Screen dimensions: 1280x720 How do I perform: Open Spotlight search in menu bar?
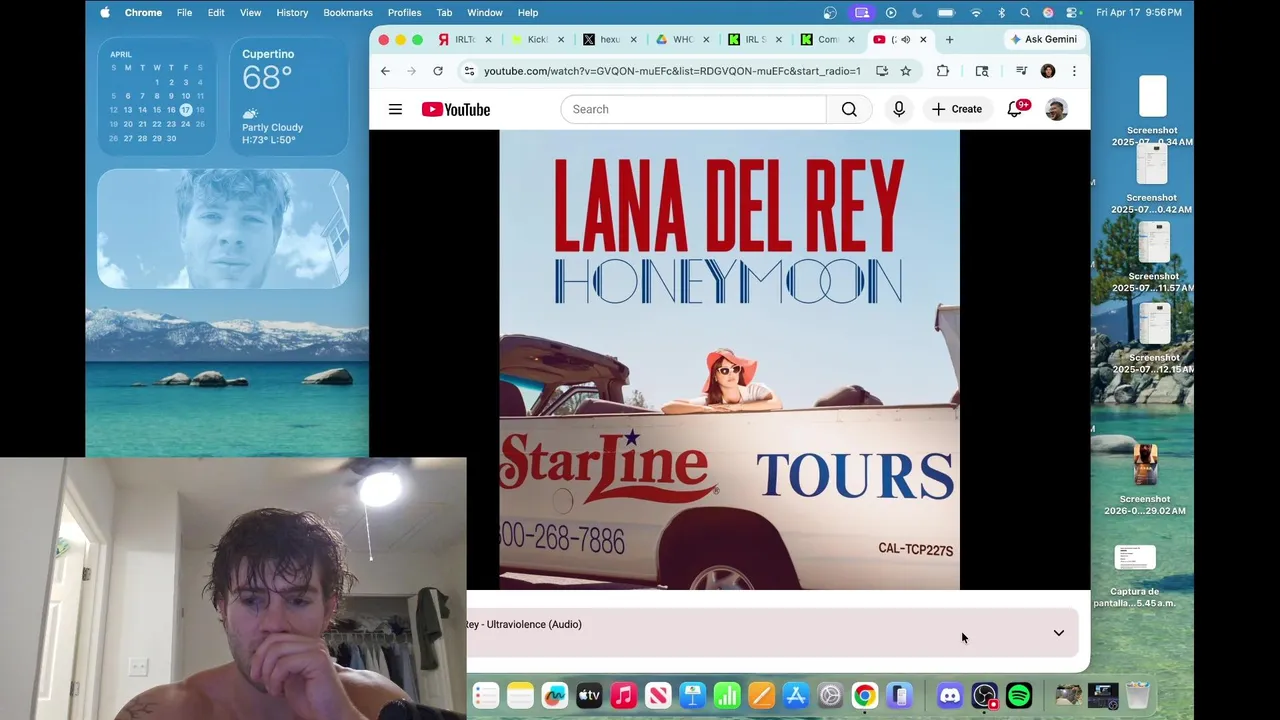click(1025, 12)
